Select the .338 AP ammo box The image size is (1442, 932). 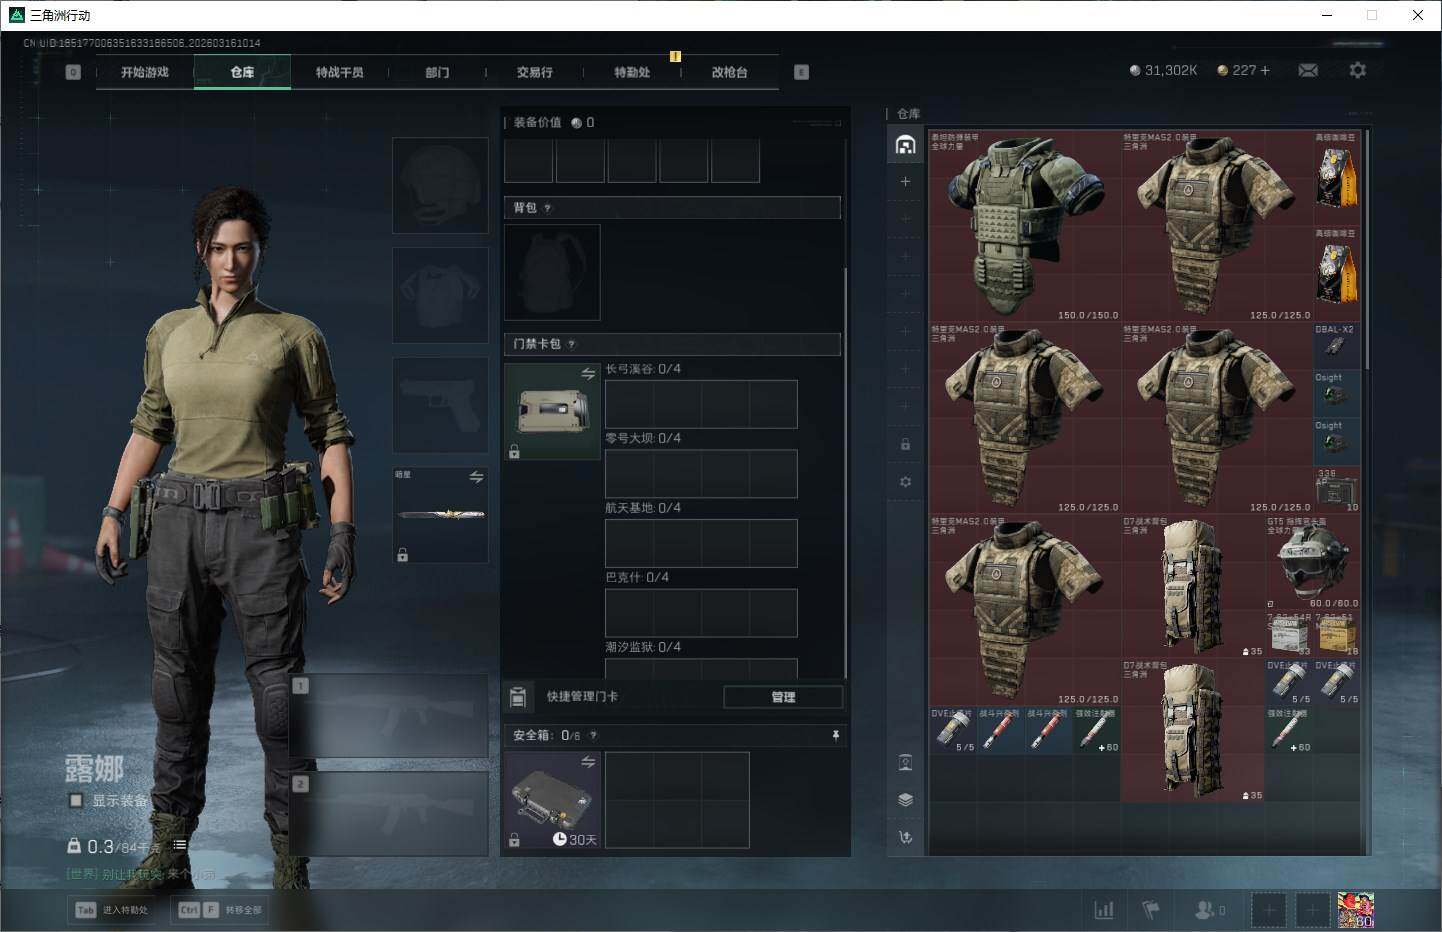click(1337, 490)
